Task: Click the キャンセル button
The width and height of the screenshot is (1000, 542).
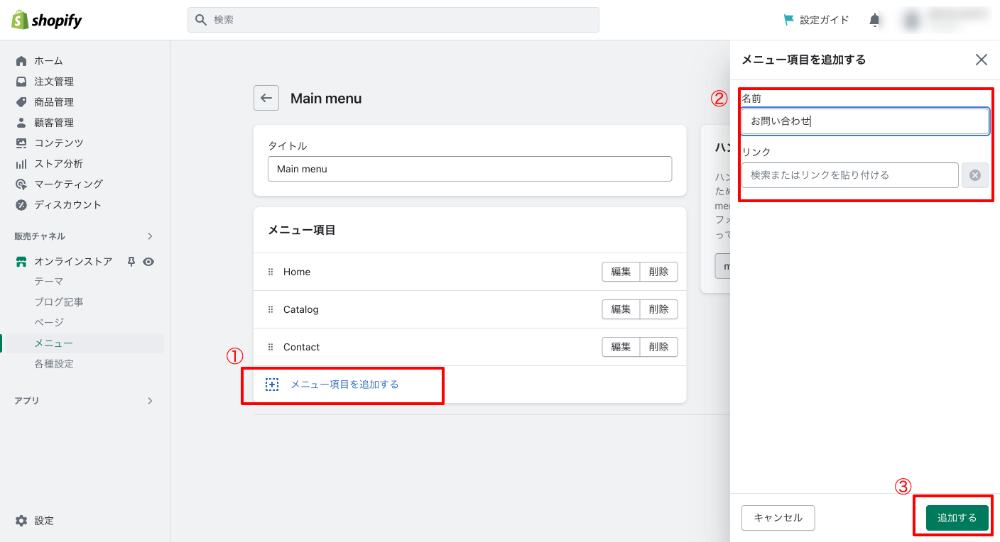Action: [x=778, y=518]
